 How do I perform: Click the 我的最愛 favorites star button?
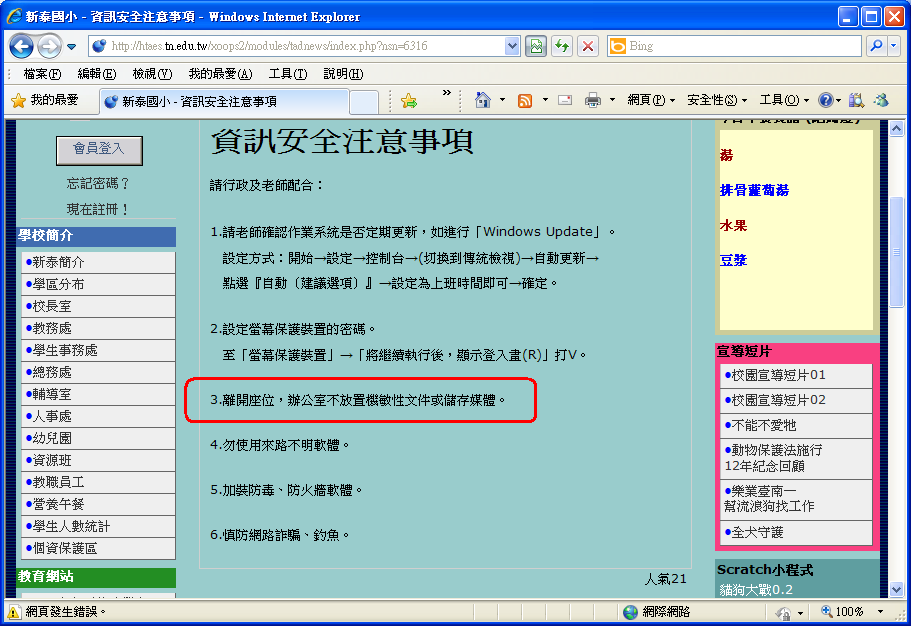coord(45,100)
